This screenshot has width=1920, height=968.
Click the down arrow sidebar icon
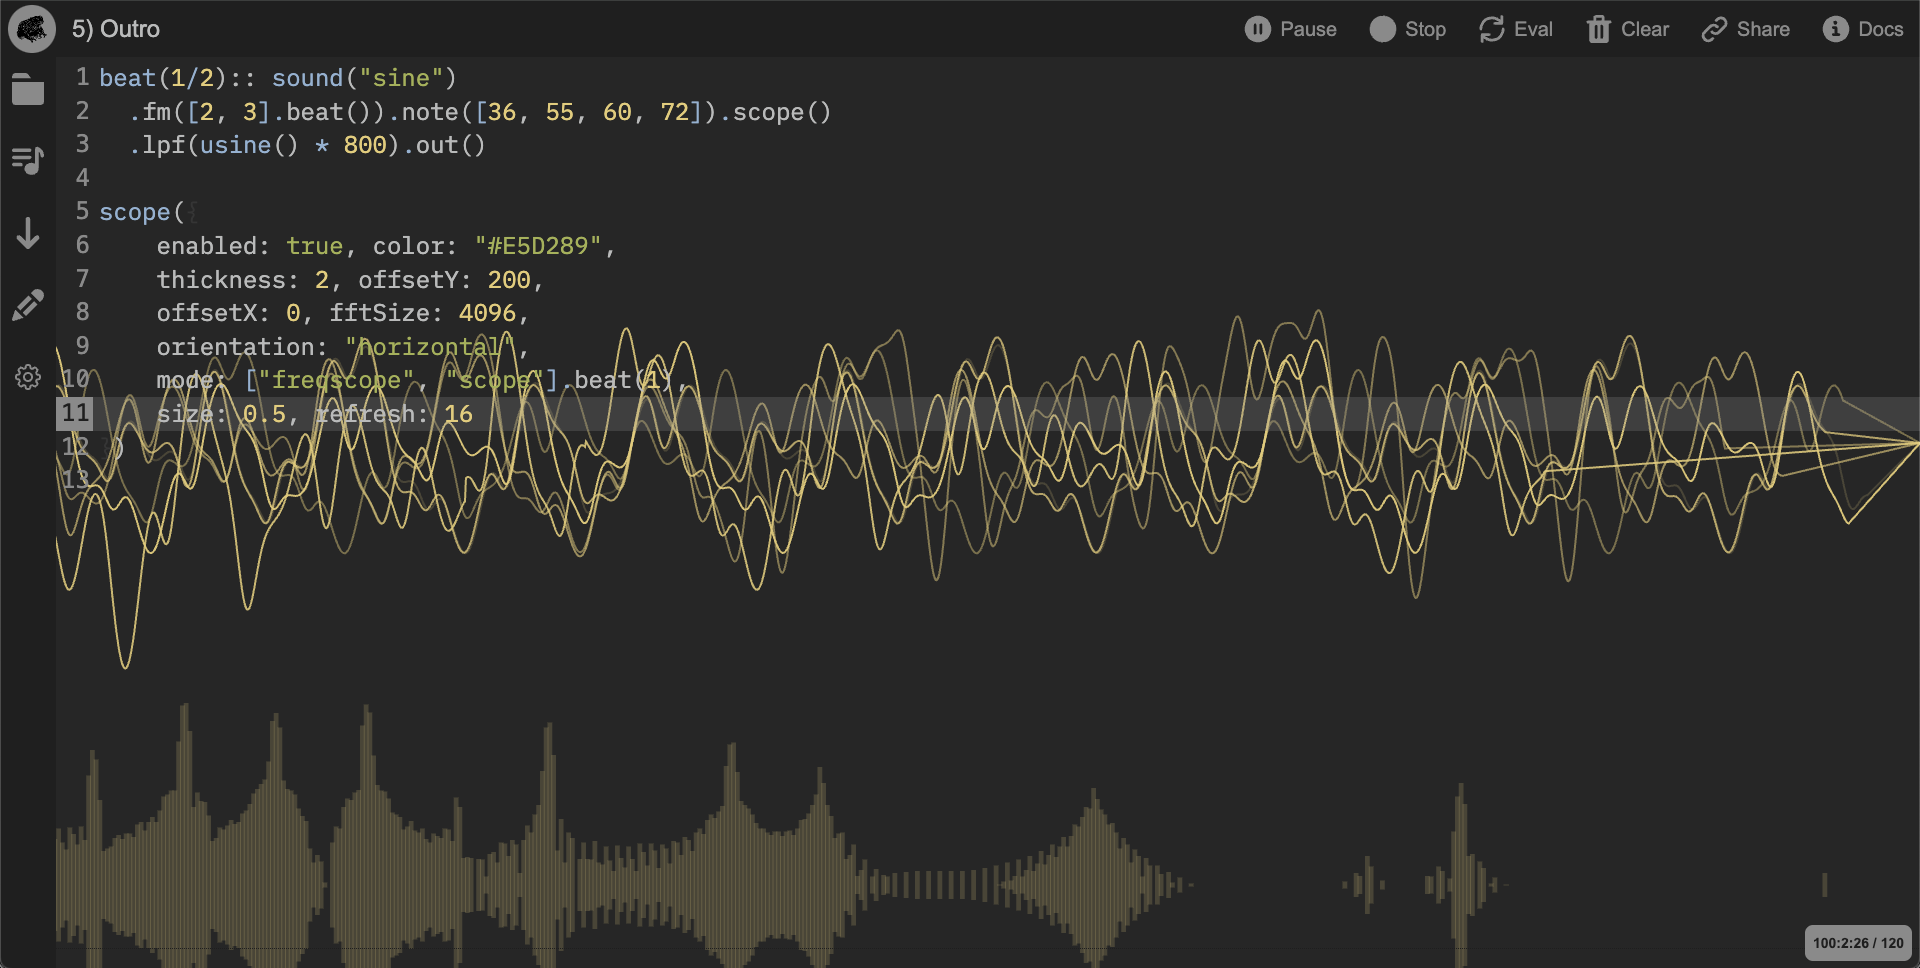point(28,233)
